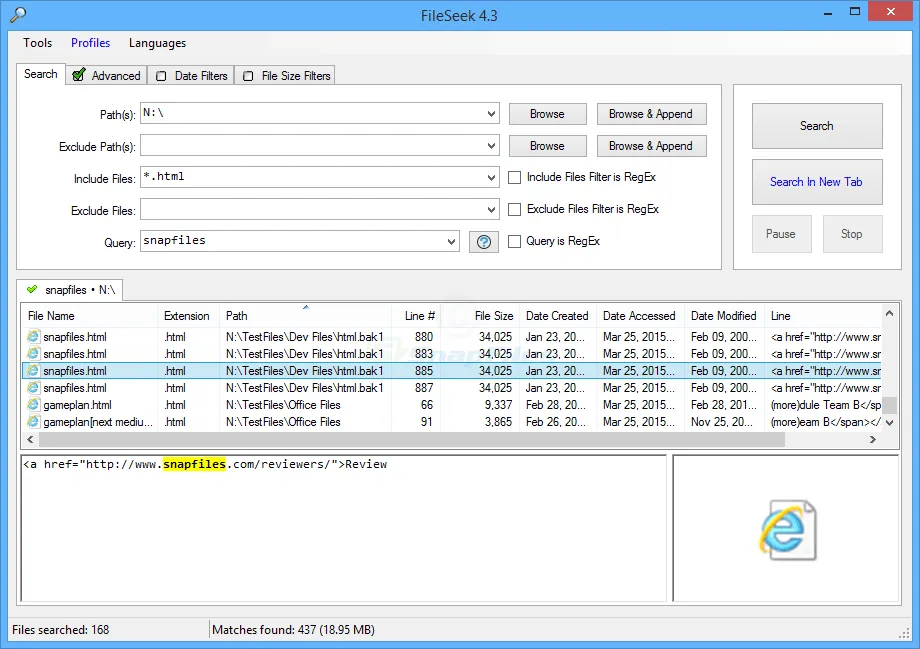Click file icon of snapfiles.html line 883
The image size is (920, 649).
pyautogui.click(x=33, y=354)
